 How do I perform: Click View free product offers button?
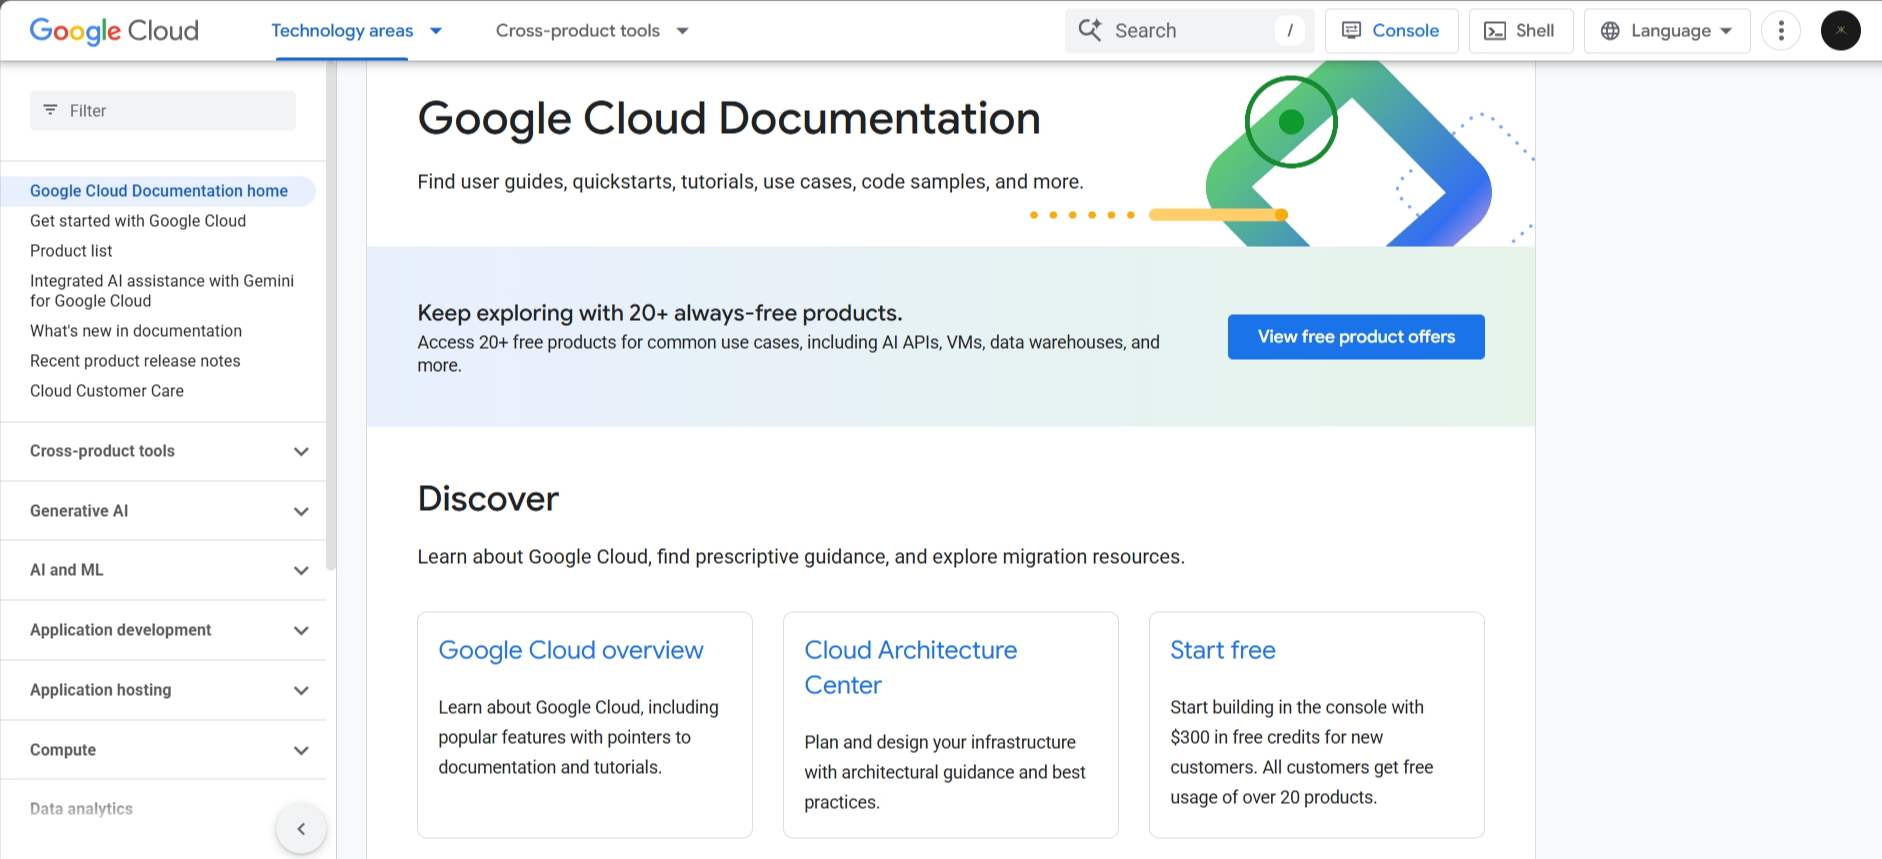coord(1356,337)
